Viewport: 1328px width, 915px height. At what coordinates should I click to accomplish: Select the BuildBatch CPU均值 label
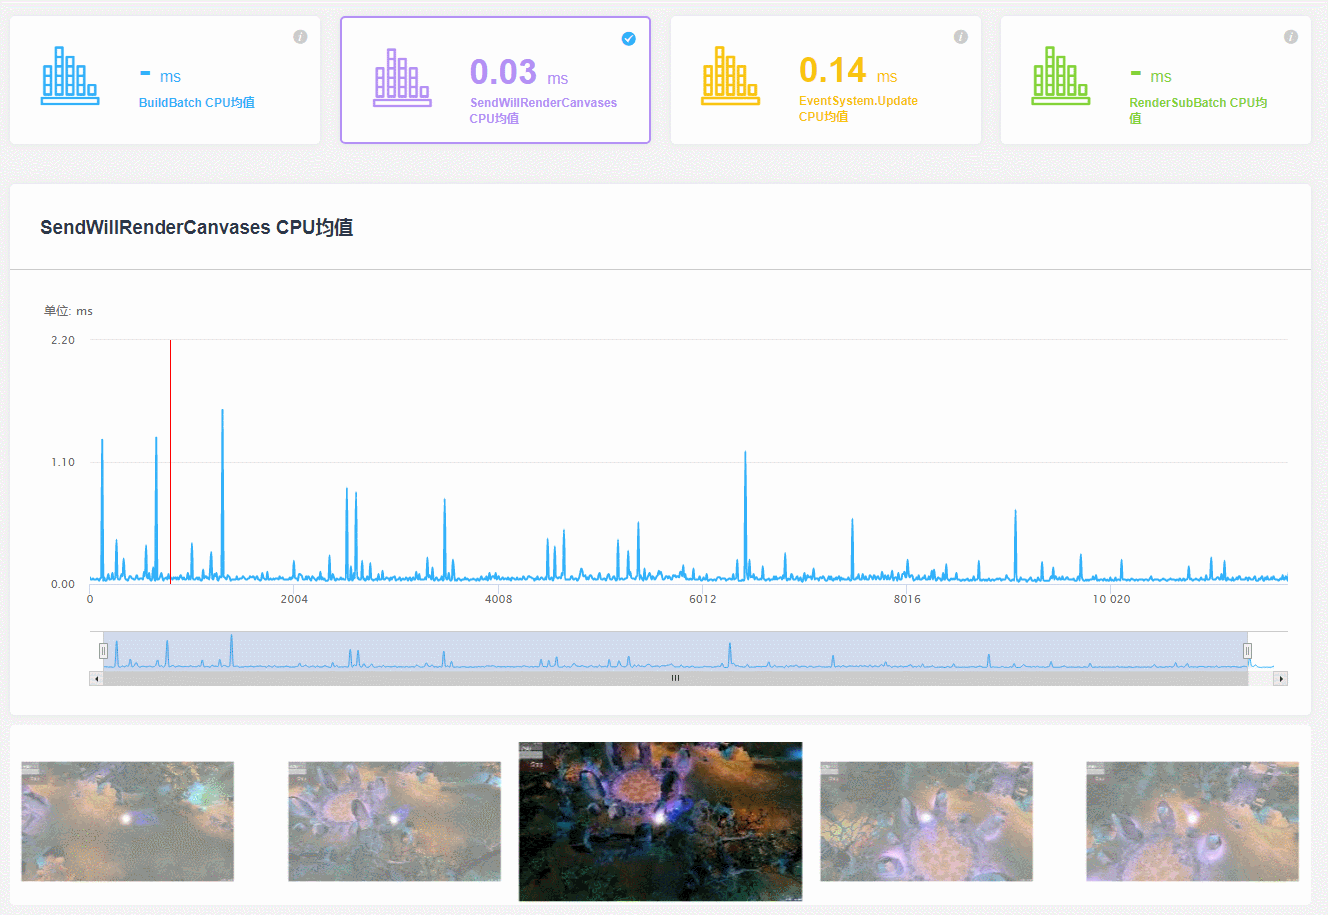pyautogui.click(x=196, y=103)
